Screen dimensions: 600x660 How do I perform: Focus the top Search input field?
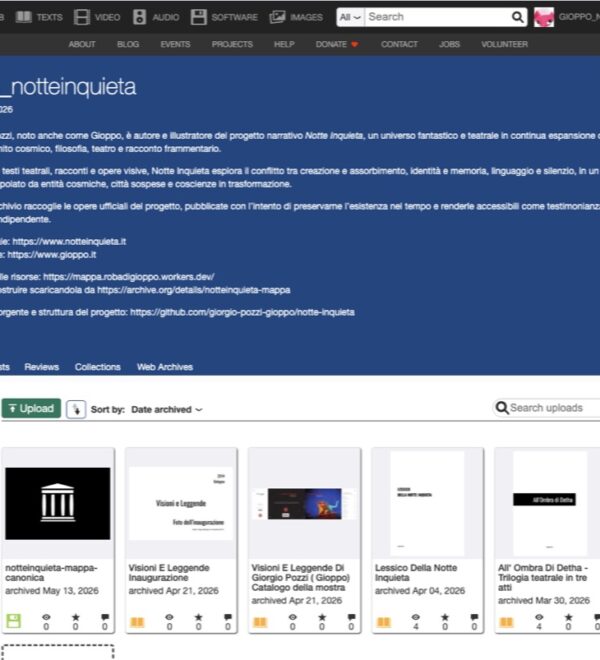(x=438, y=17)
